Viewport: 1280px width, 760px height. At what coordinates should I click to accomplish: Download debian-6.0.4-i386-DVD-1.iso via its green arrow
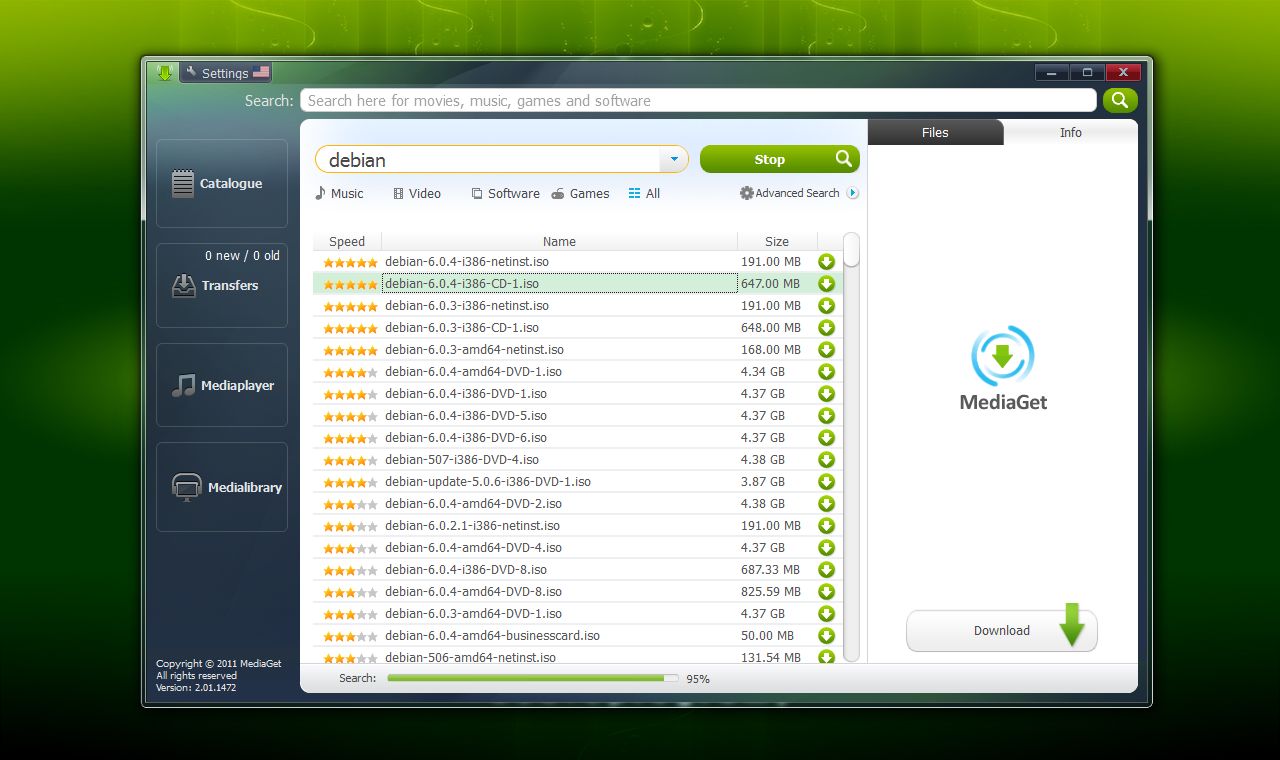tap(826, 394)
